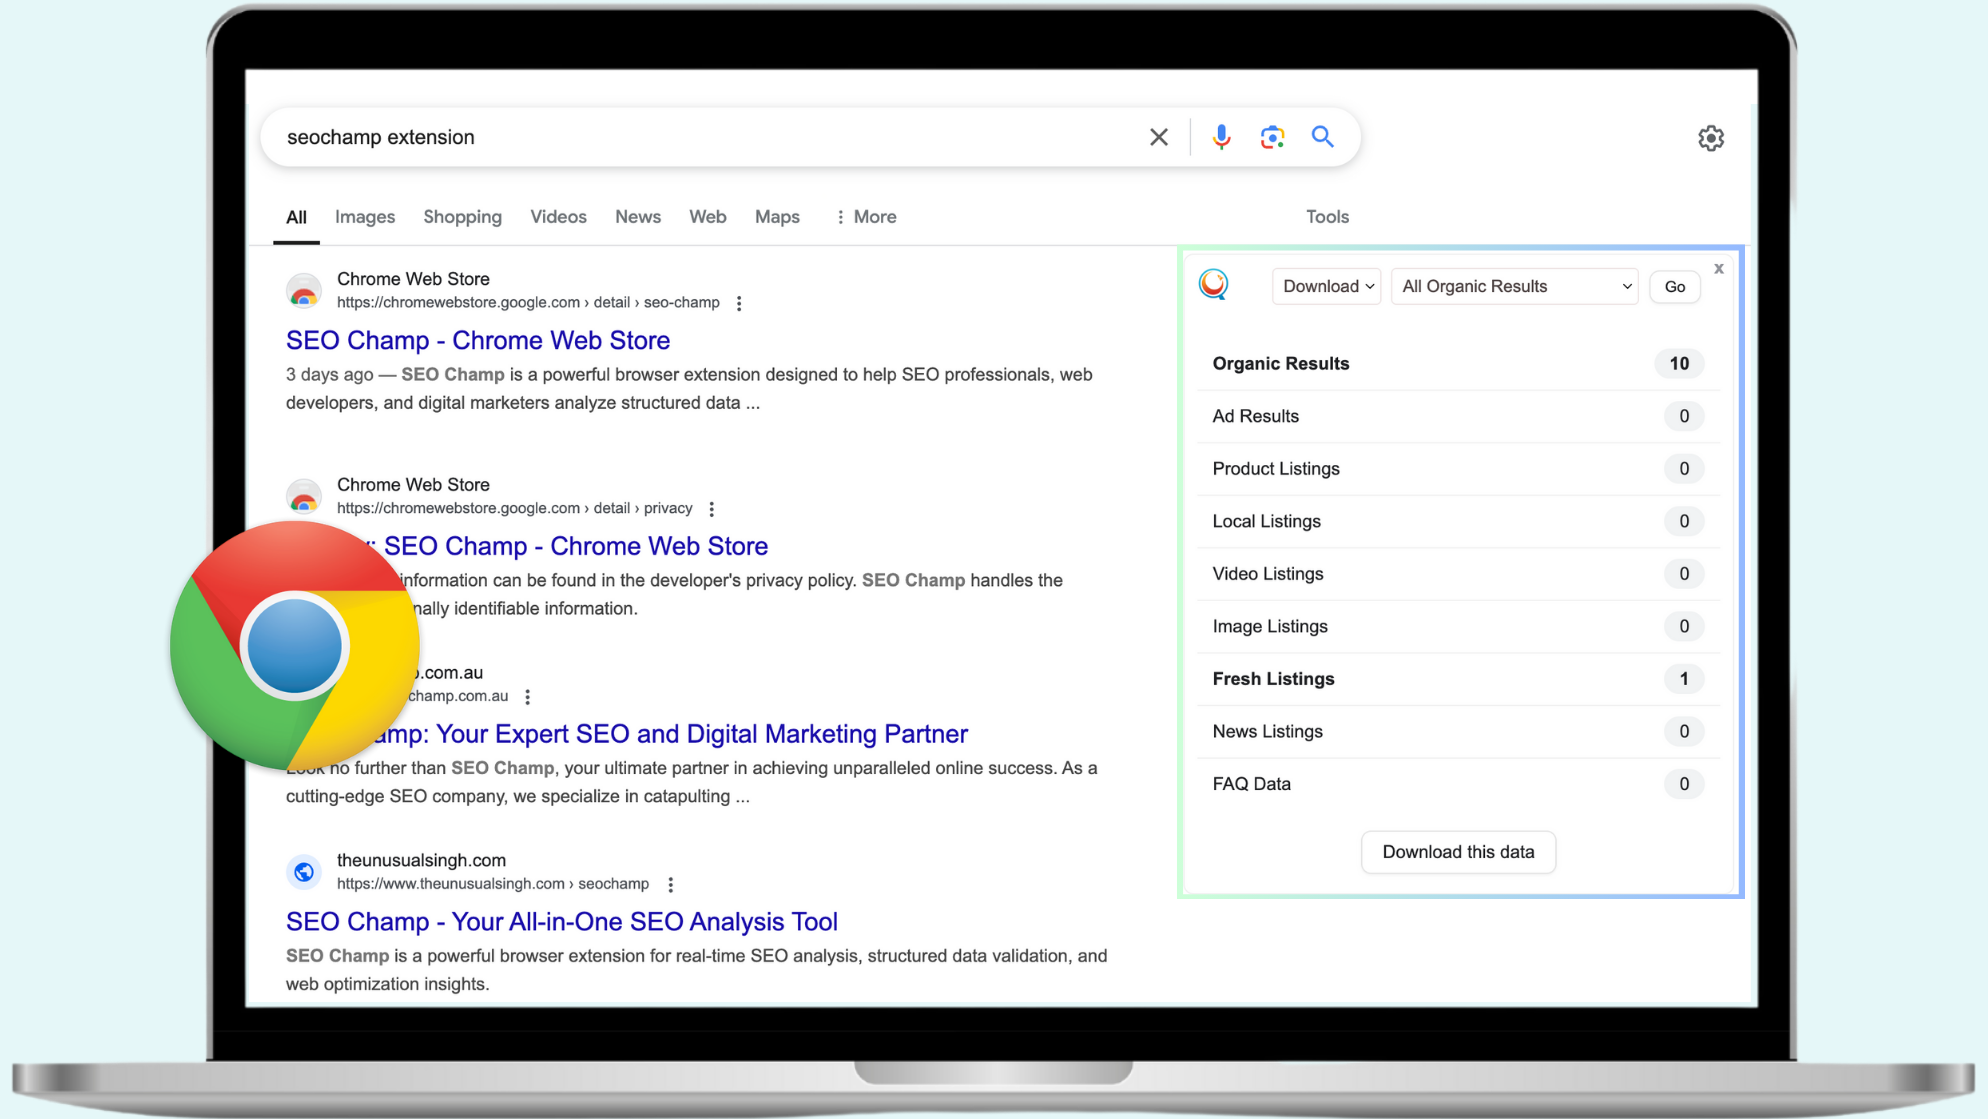This screenshot has height=1119, width=1988.
Task: Expand the More search filters menu
Action: 866,217
